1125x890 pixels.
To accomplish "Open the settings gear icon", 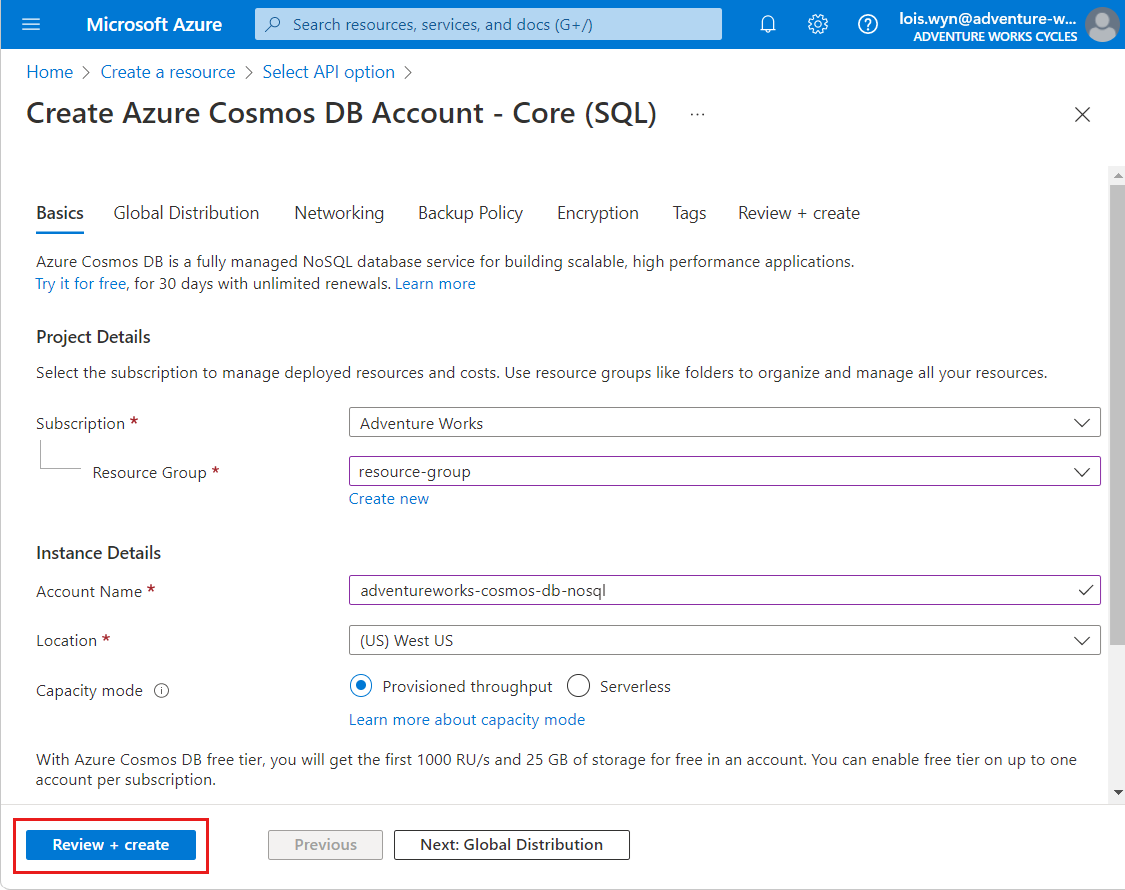I will point(818,24).
